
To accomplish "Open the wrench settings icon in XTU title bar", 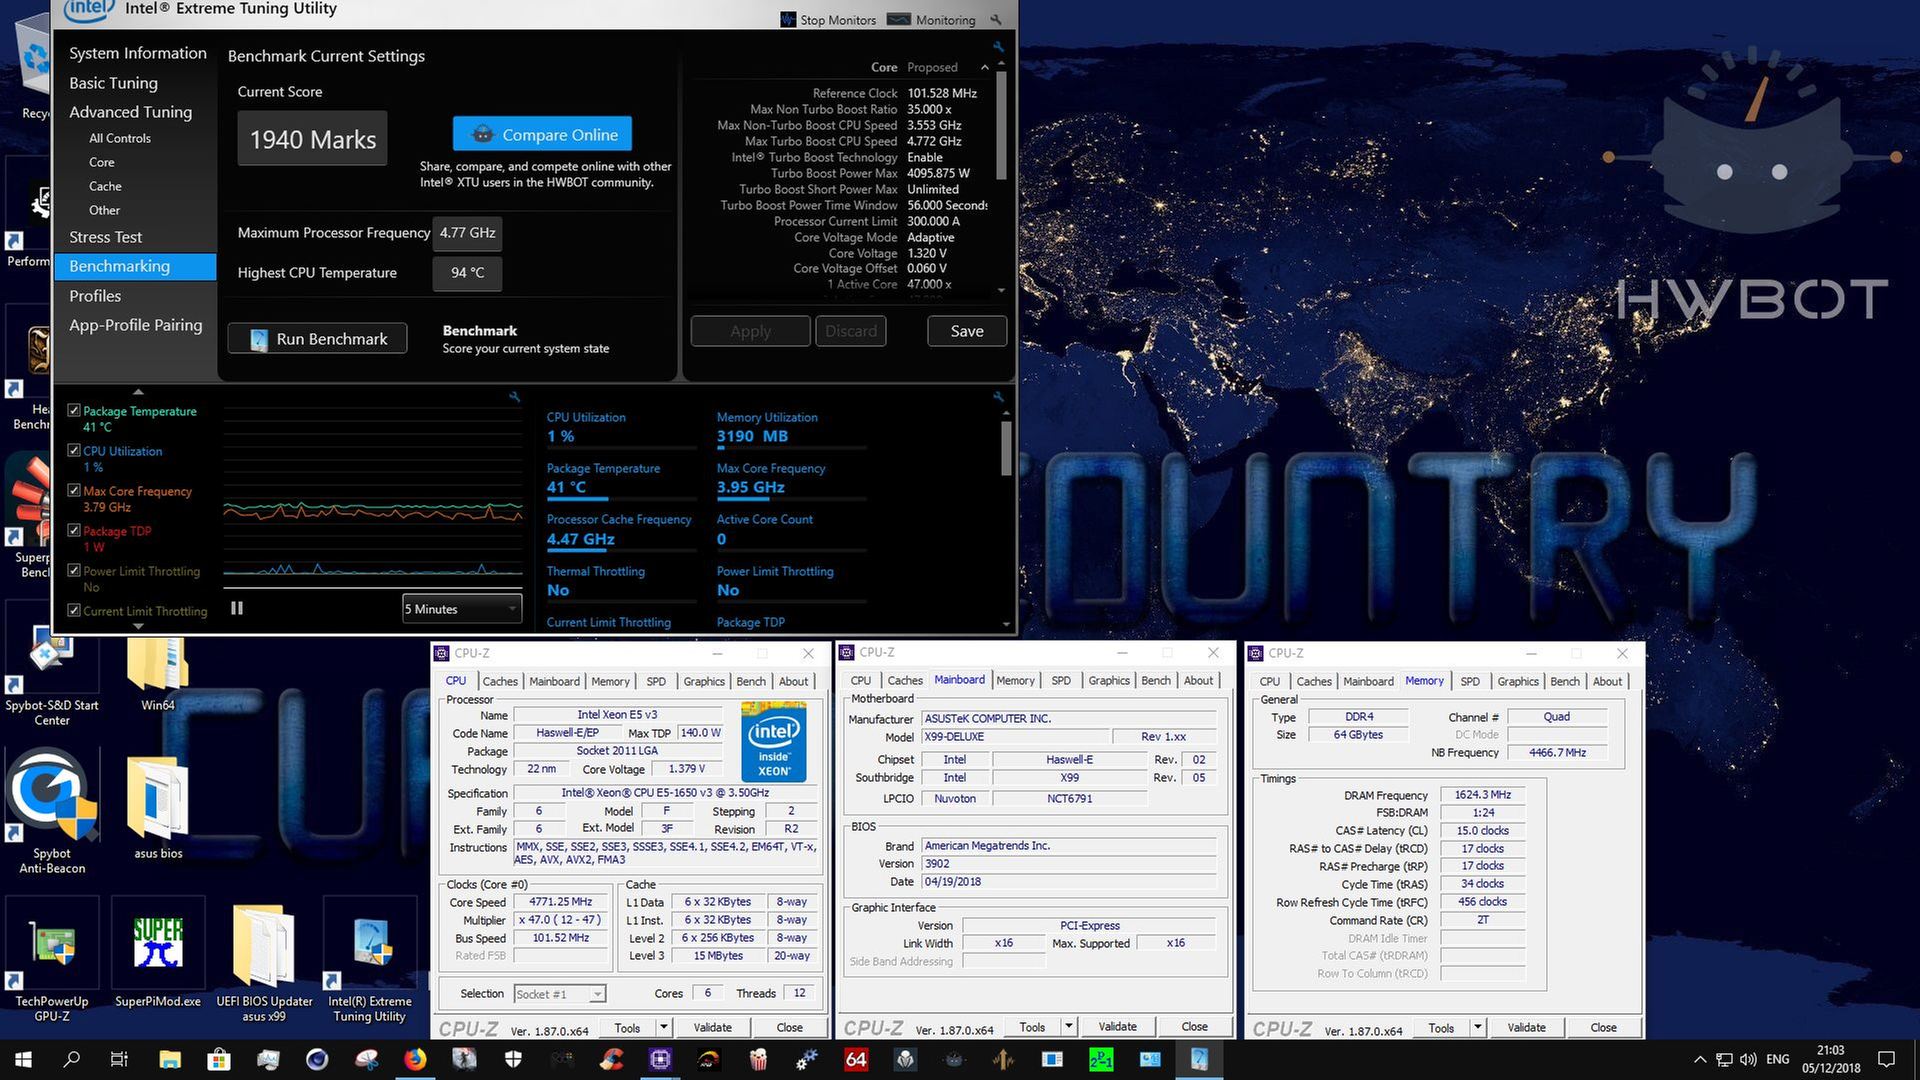I will (995, 20).
